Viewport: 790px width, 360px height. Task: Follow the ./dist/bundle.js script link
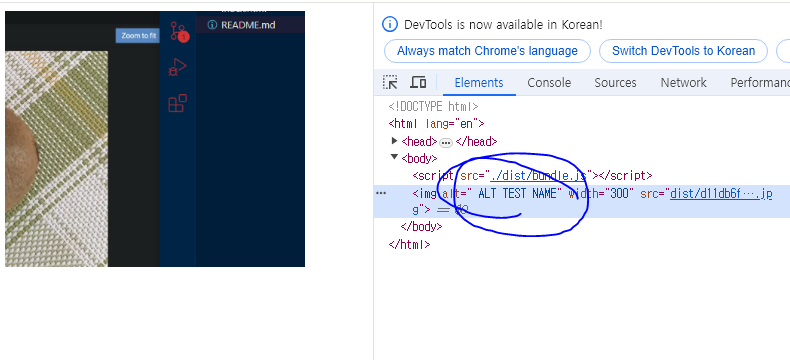[538, 176]
